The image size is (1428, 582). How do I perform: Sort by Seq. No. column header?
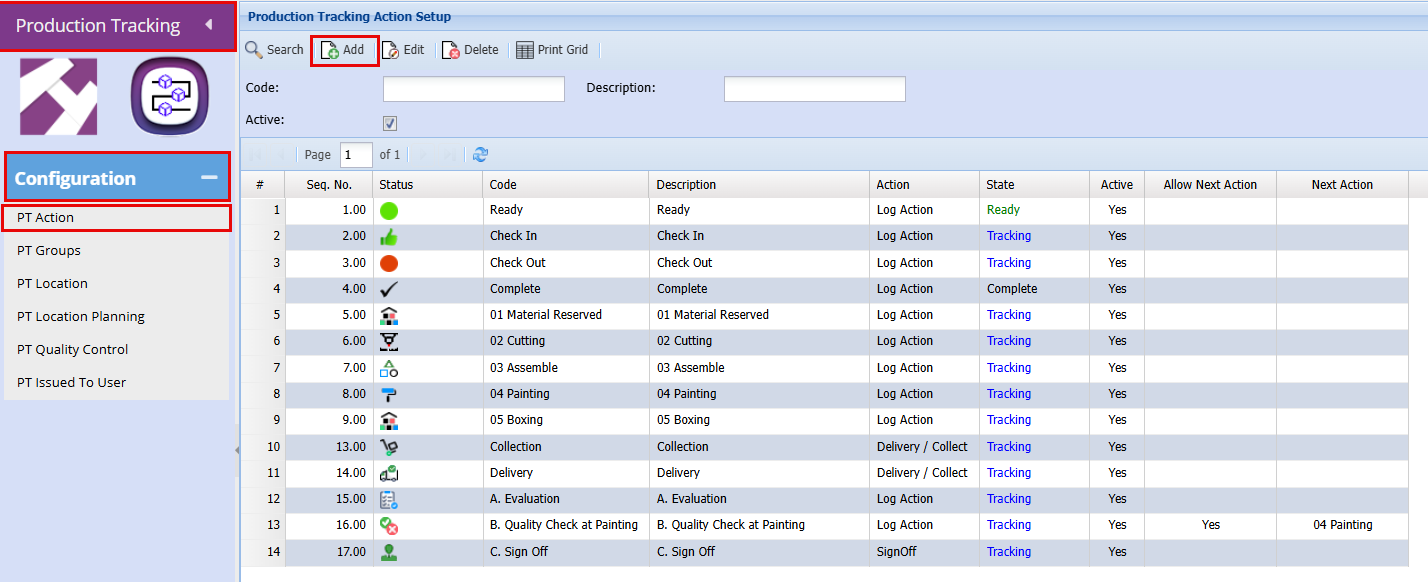(x=329, y=184)
